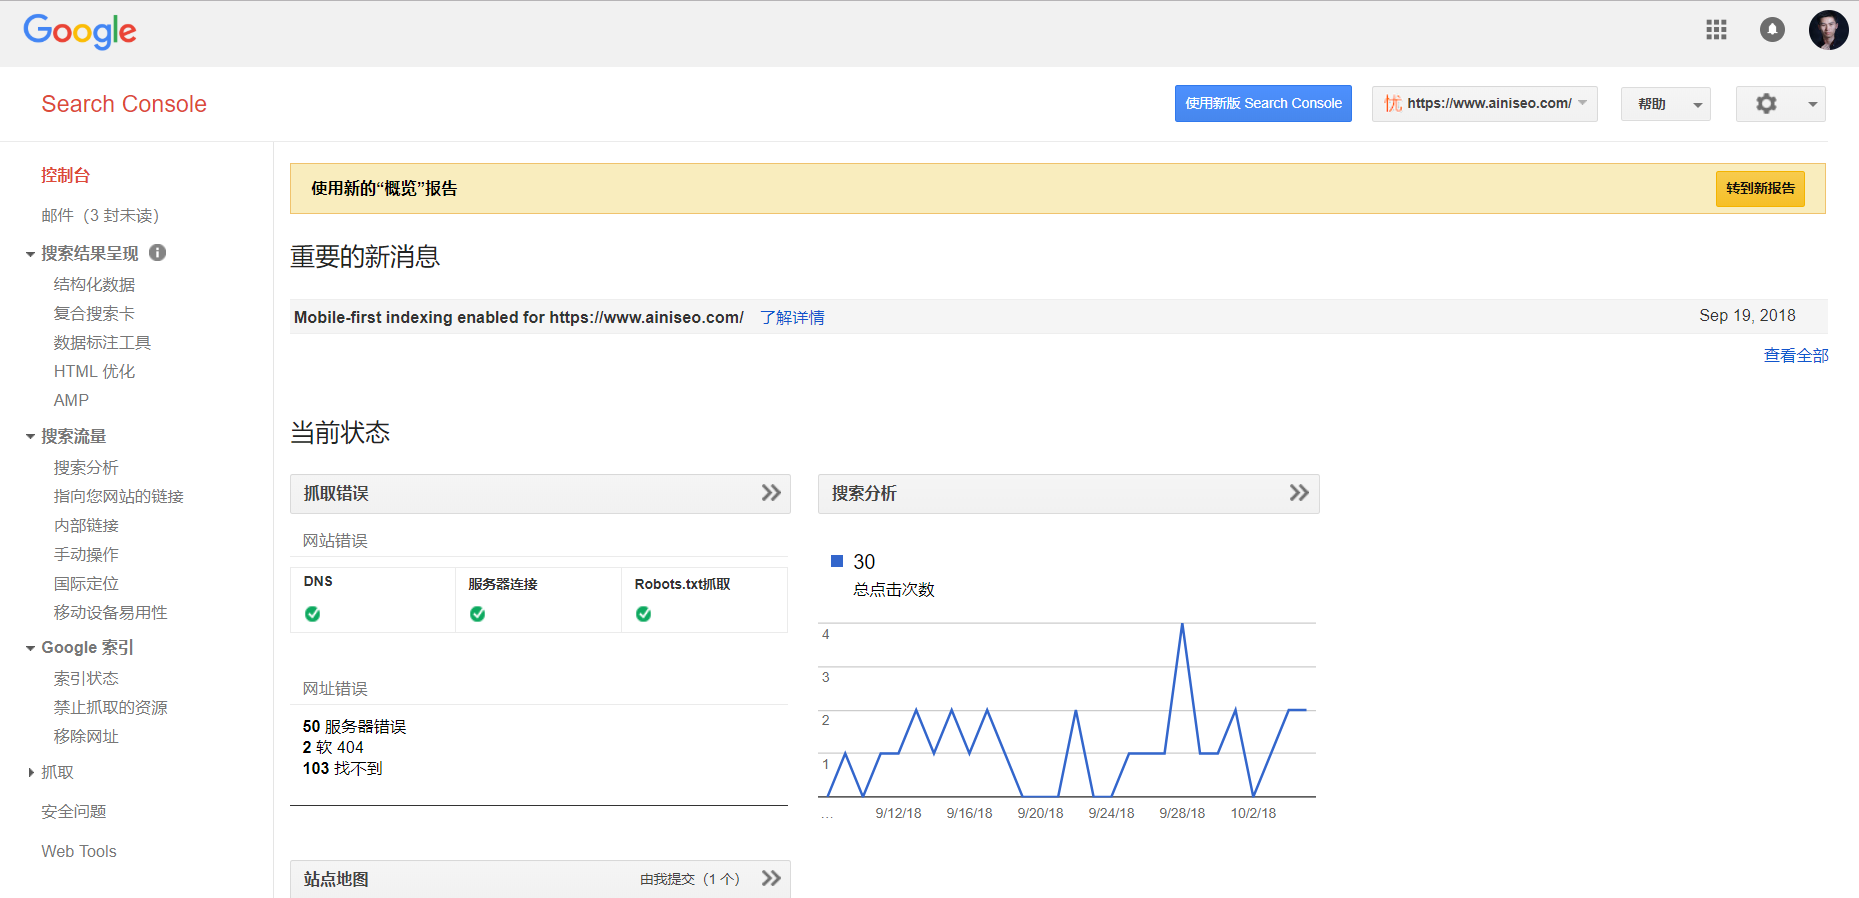The height and width of the screenshot is (898, 1859).
Task: Click the Robots.txt抓取 green check status
Action: pyautogui.click(x=644, y=614)
